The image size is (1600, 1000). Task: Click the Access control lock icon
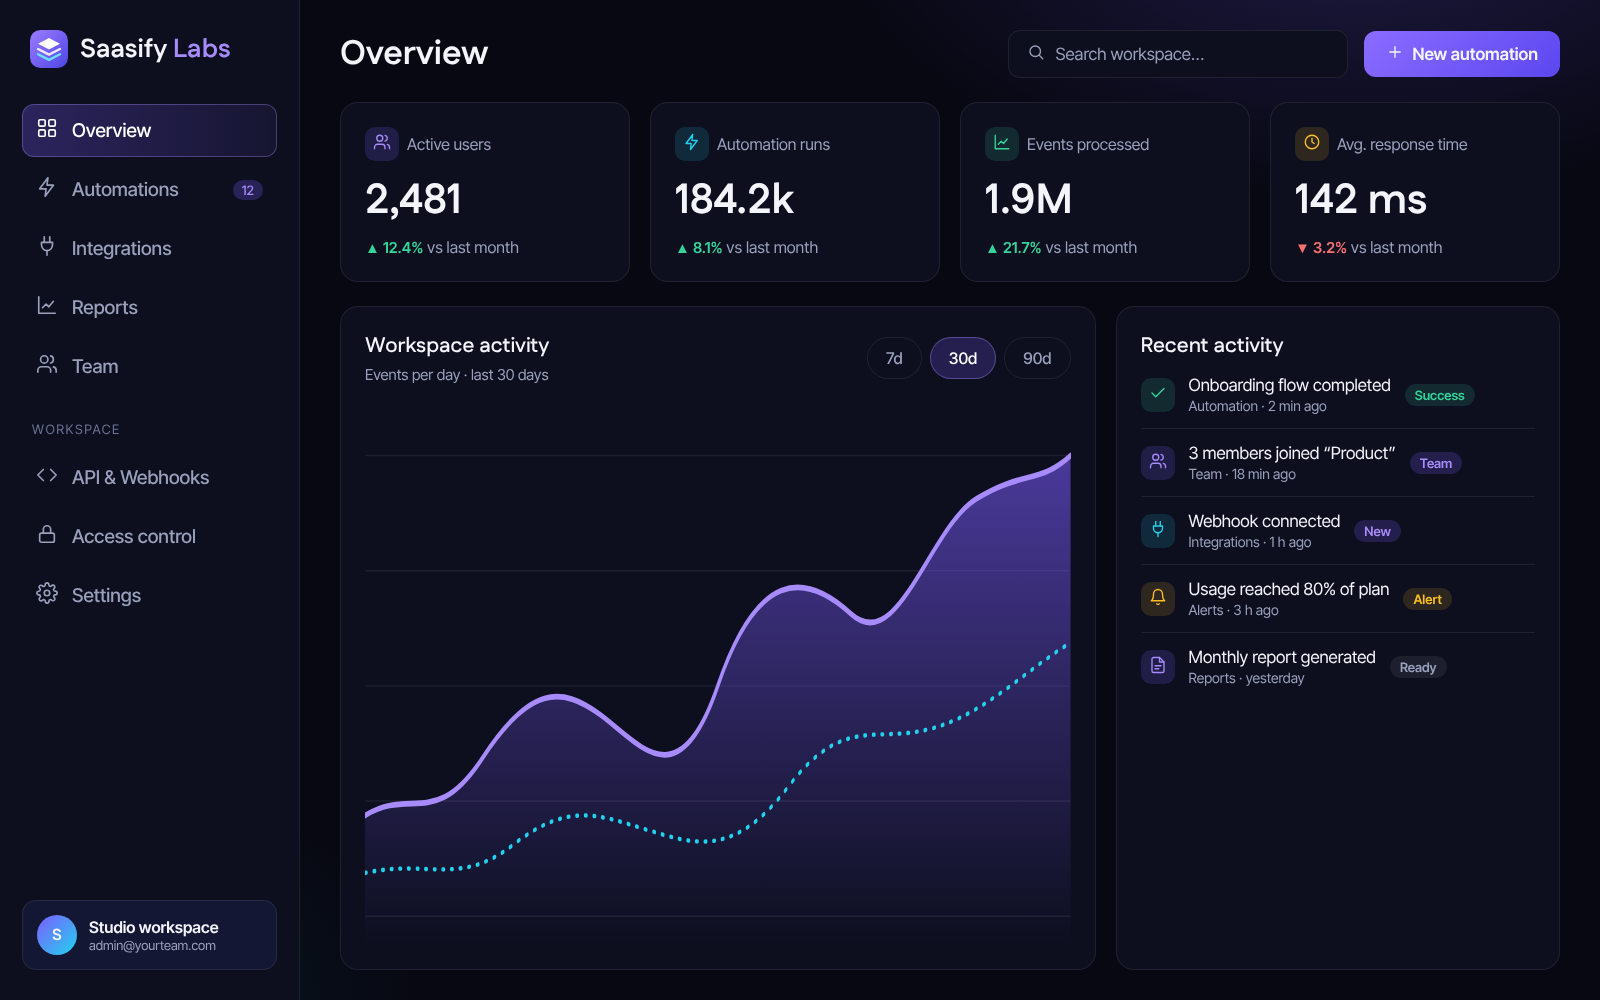click(x=47, y=535)
